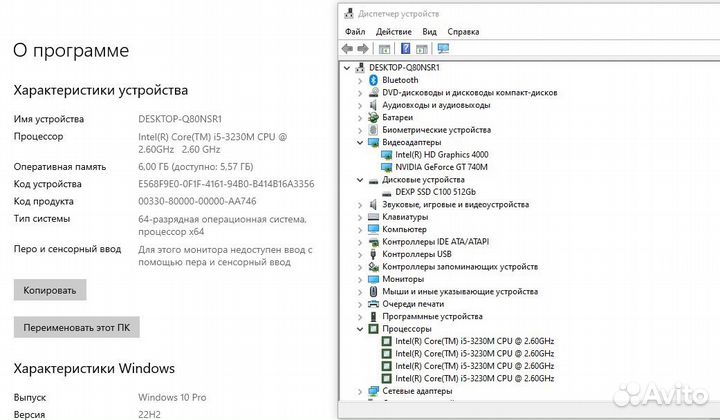Collapse the Процессоры chevron
Viewport: 720px width, 420px height.
360,329
